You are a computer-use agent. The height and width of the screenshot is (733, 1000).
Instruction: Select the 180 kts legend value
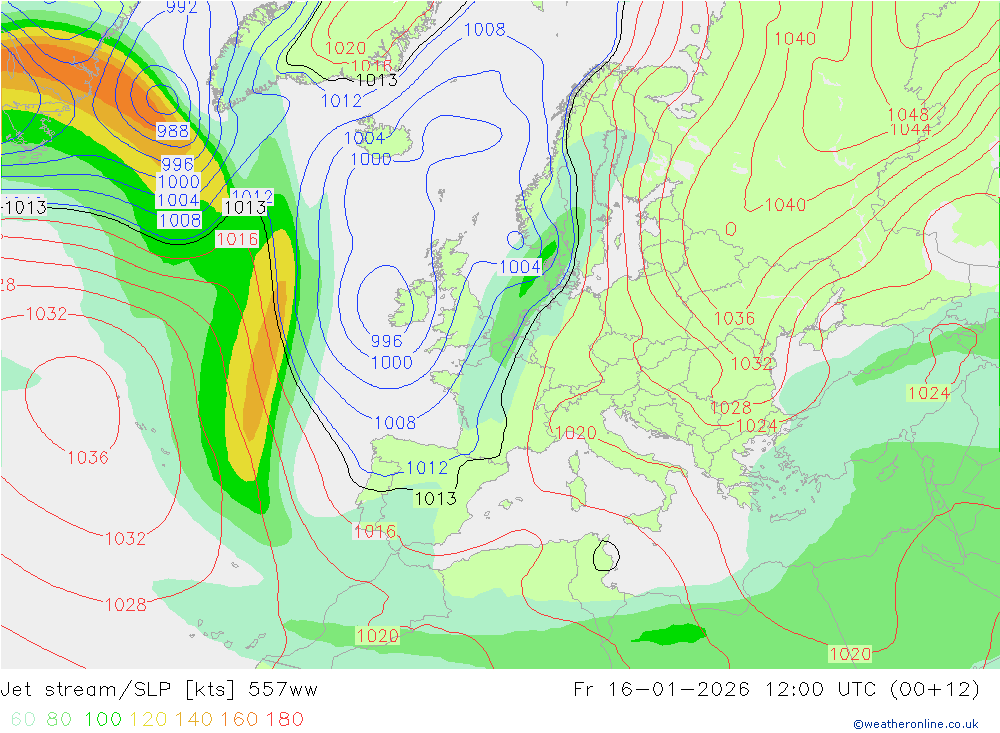pyautogui.click(x=284, y=720)
